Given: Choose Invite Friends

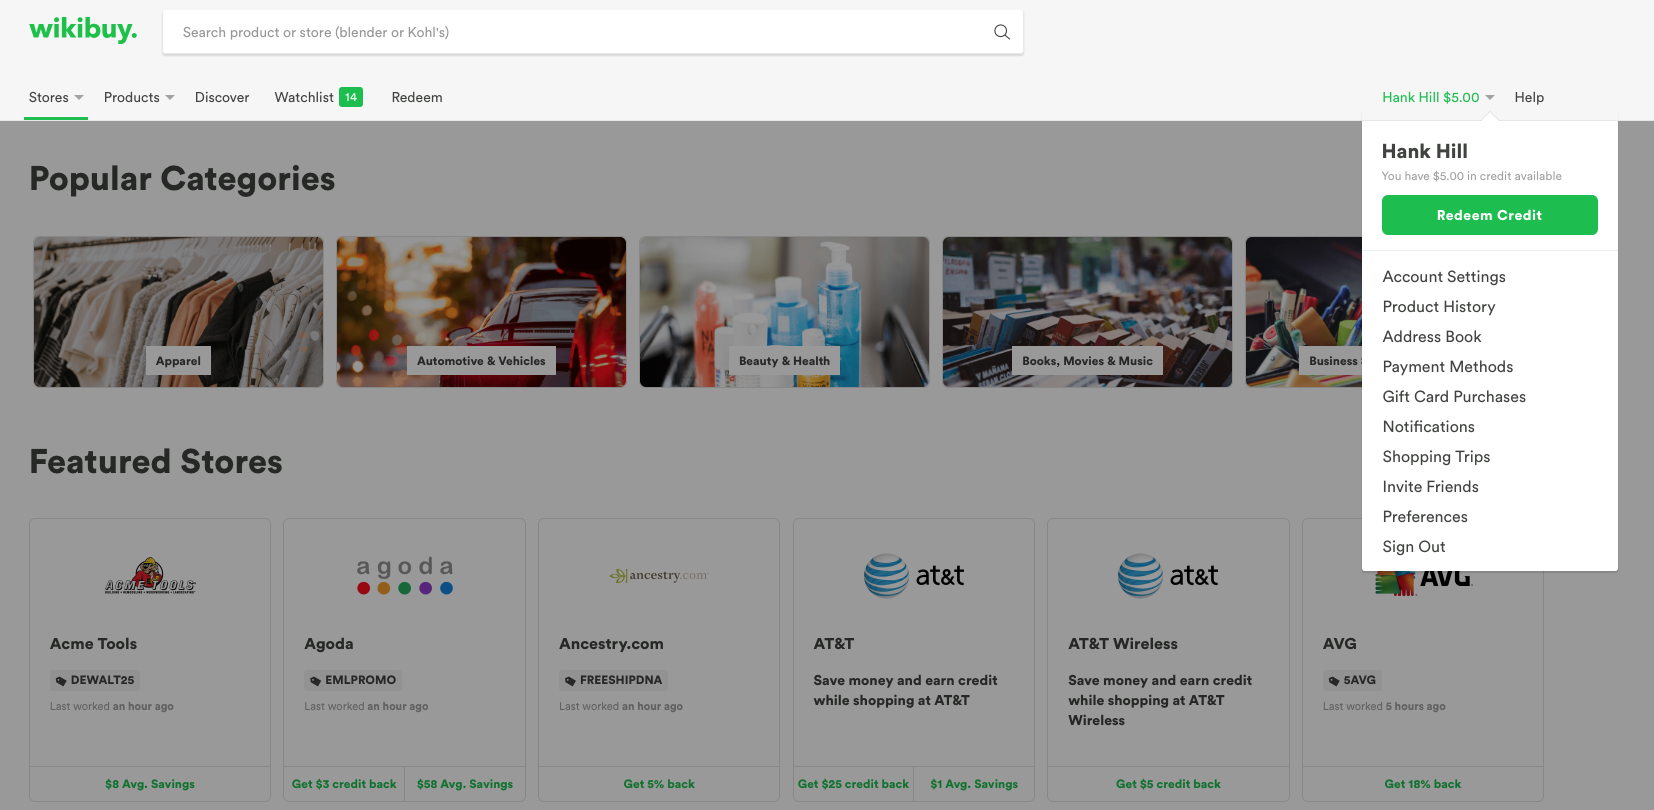Looking at the screenshot, I should 1431,487.
